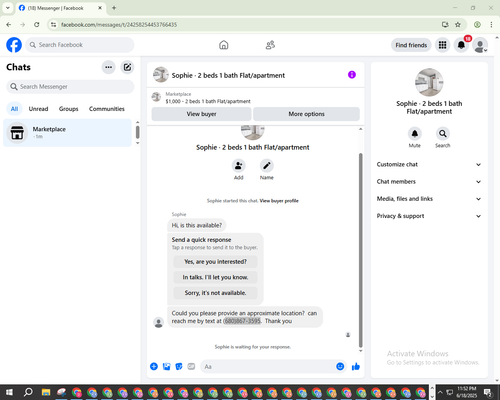
Task: Click the conversation vertical scrollbar
Action: (360, 250)
